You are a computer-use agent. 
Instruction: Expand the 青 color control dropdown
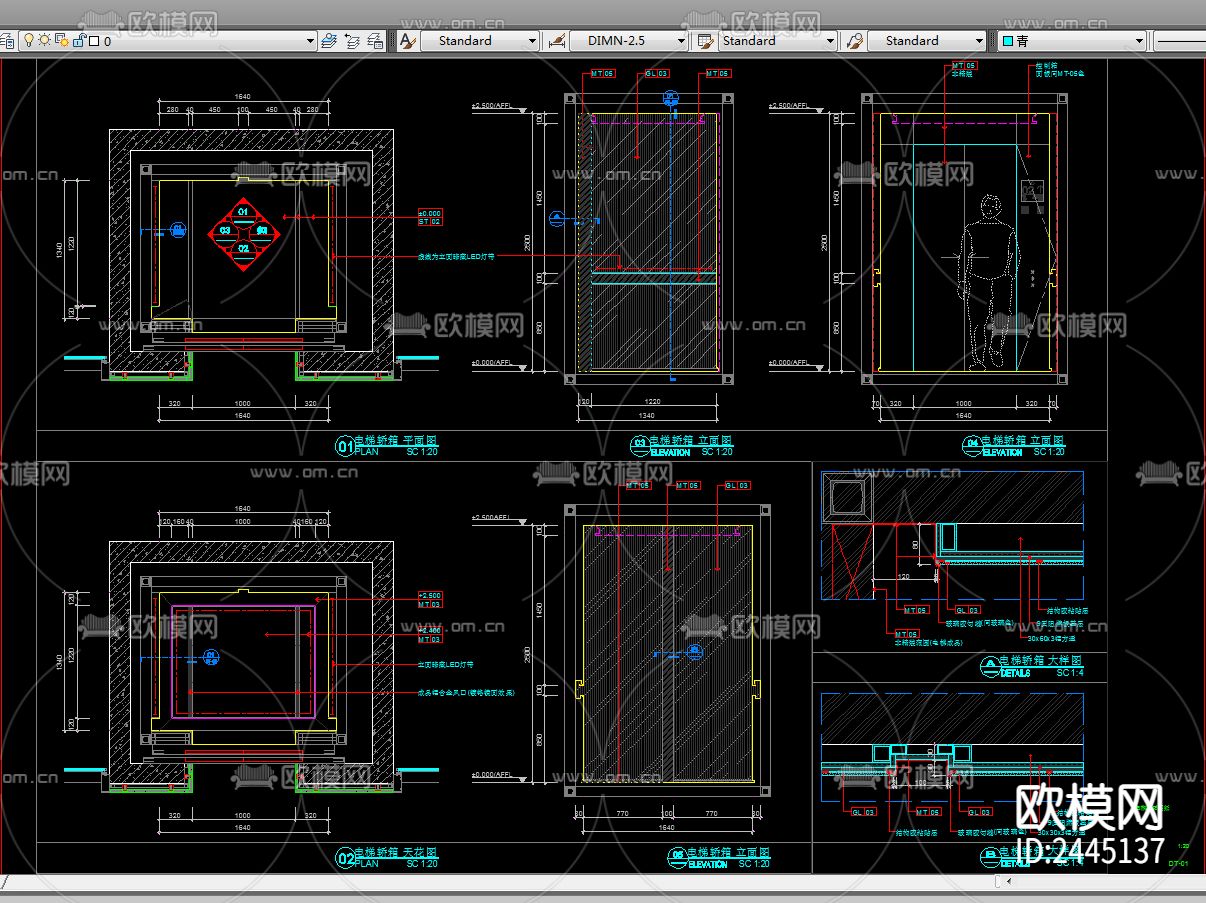tap(1139, 41)
